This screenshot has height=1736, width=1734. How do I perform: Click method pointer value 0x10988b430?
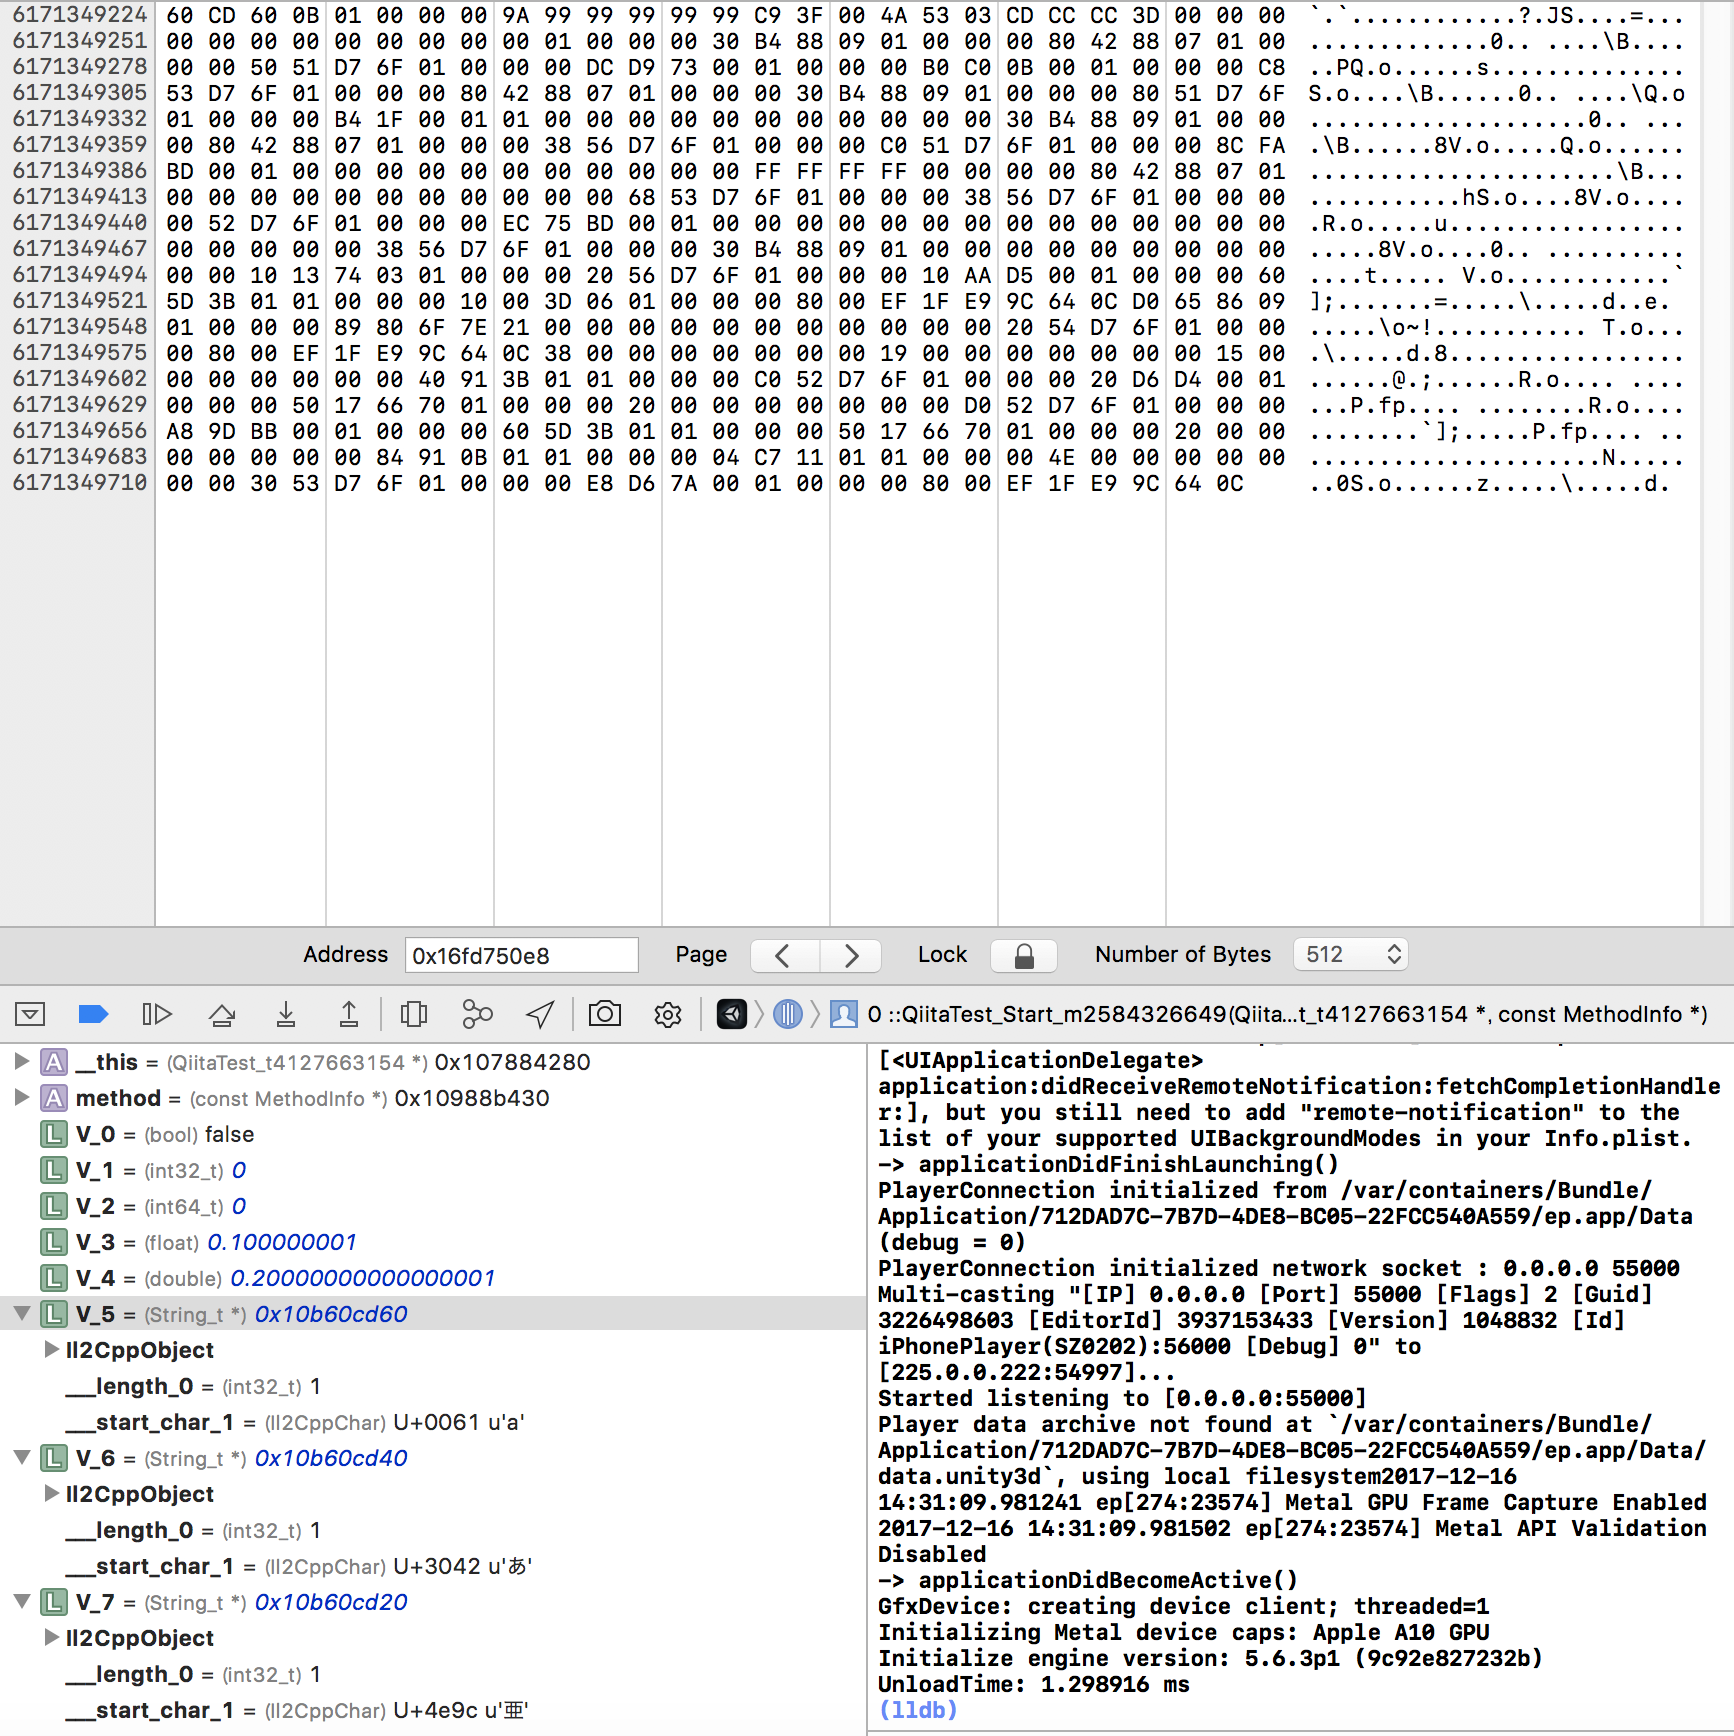pyautogui.click(x=472, y=1098)
